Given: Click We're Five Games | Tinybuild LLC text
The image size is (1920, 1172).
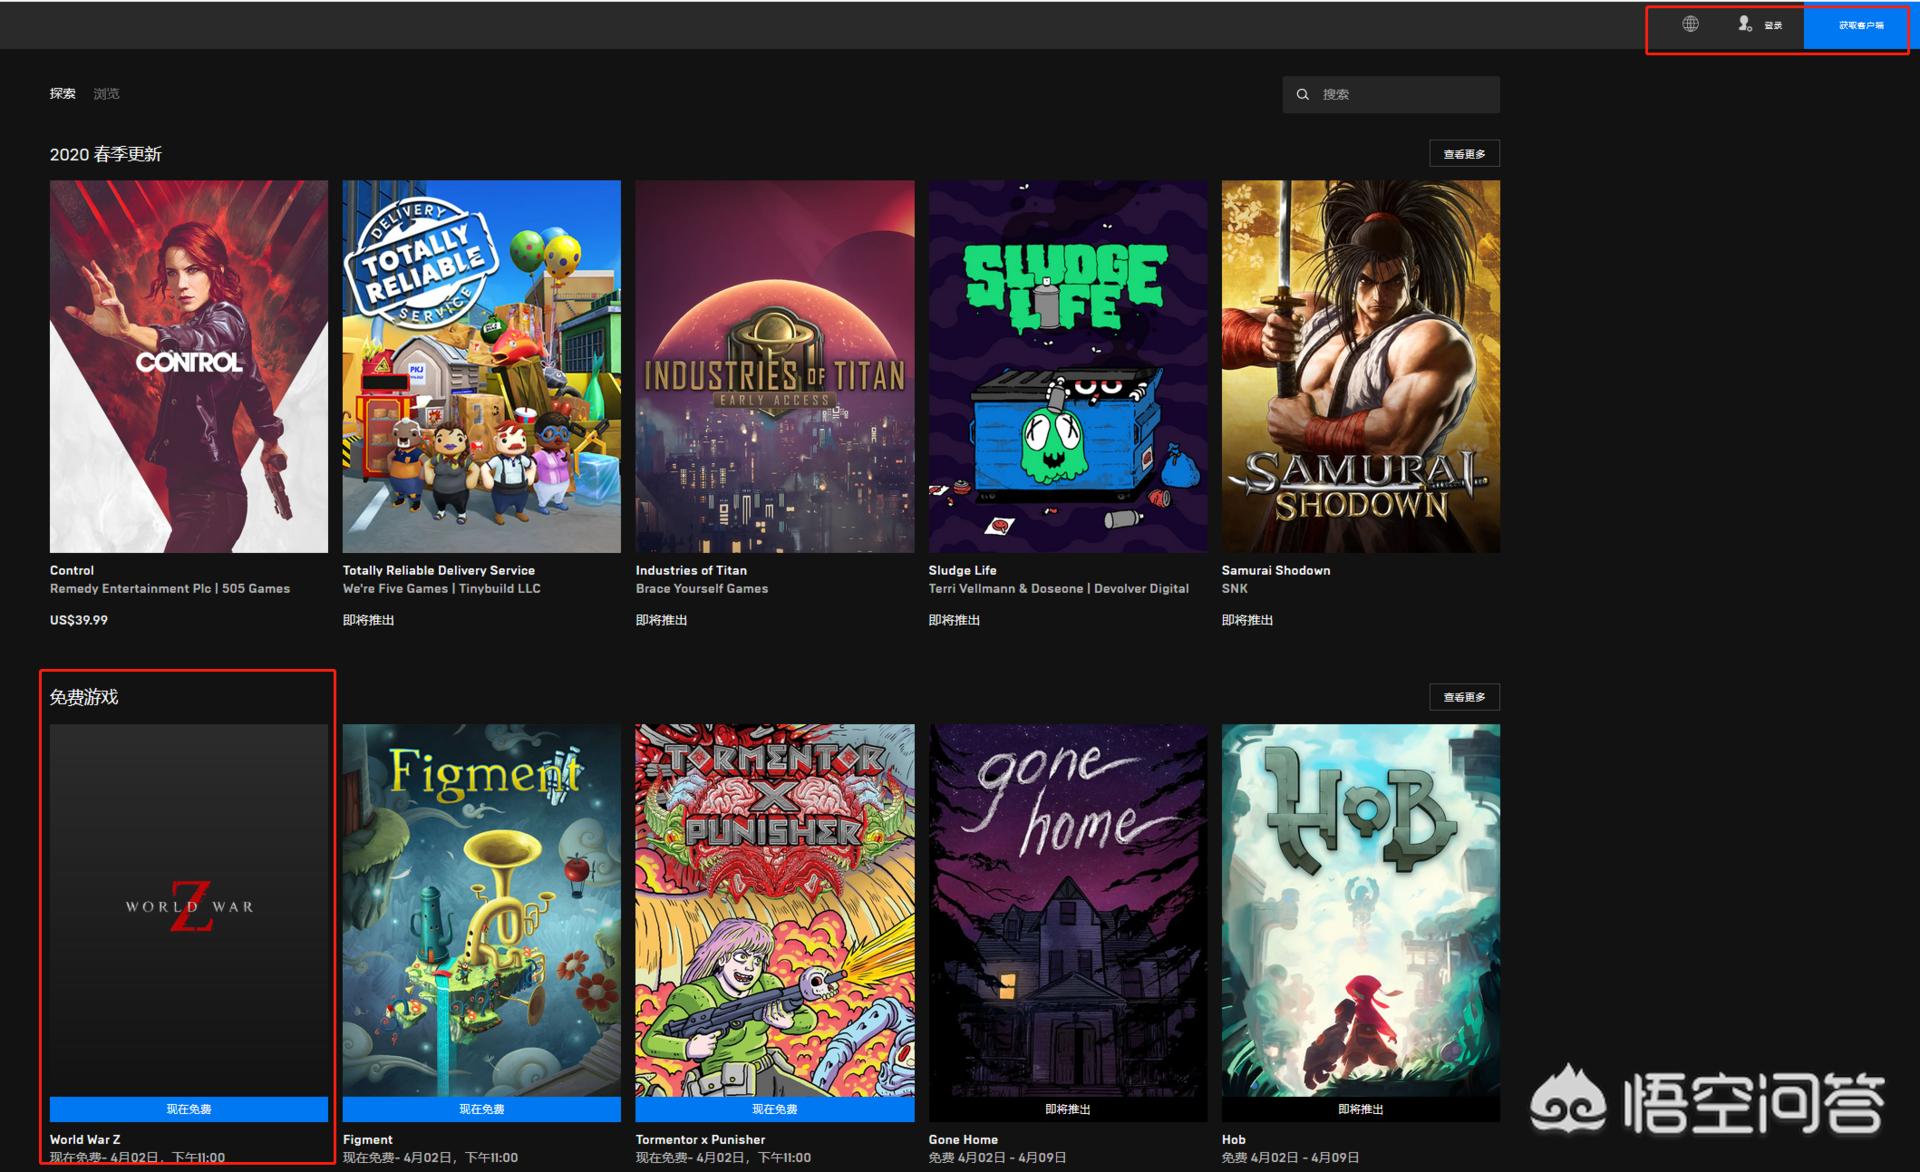Looking at the screenshot, I should [x=442, y=589].
